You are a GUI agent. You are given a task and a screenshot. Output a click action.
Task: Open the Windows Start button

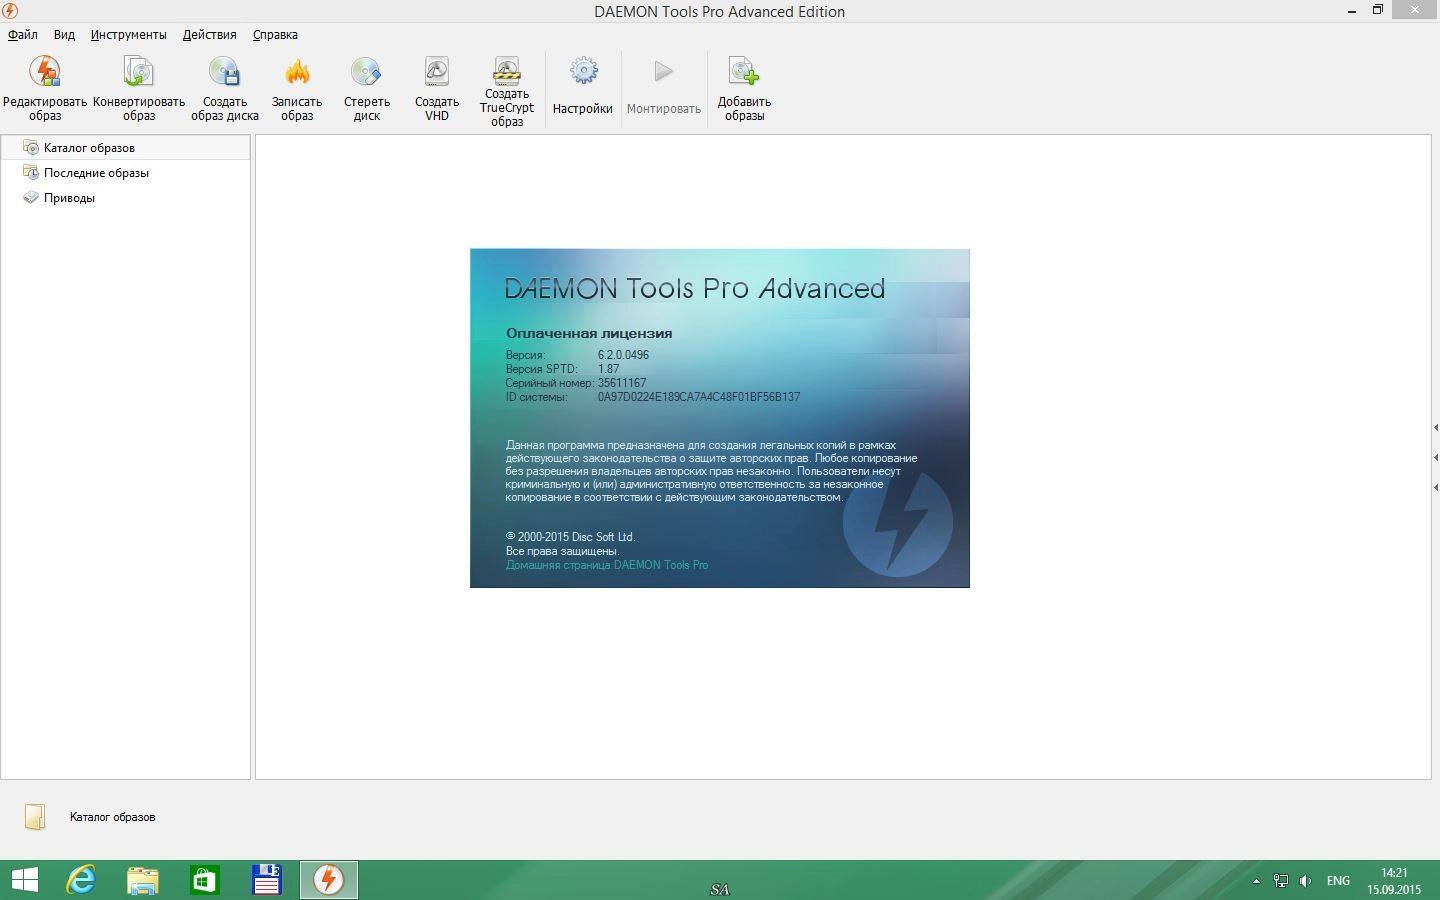point(24,880)
